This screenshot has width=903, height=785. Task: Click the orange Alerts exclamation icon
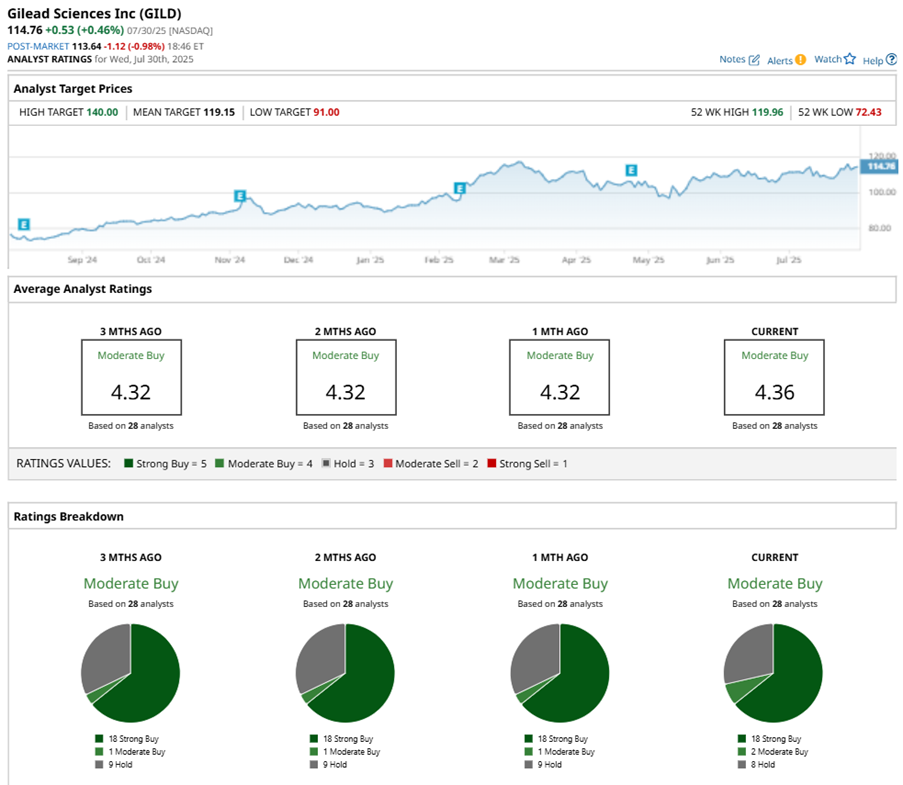pos(800,60)
